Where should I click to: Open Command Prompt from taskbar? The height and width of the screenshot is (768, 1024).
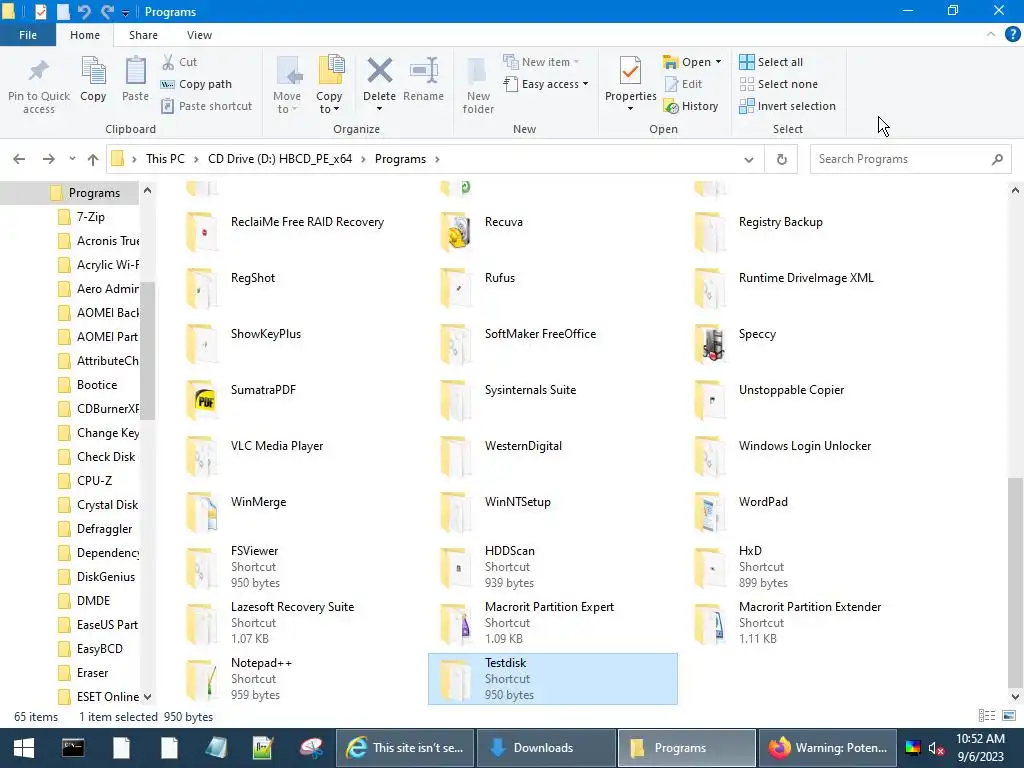click(x=72, y=748)
